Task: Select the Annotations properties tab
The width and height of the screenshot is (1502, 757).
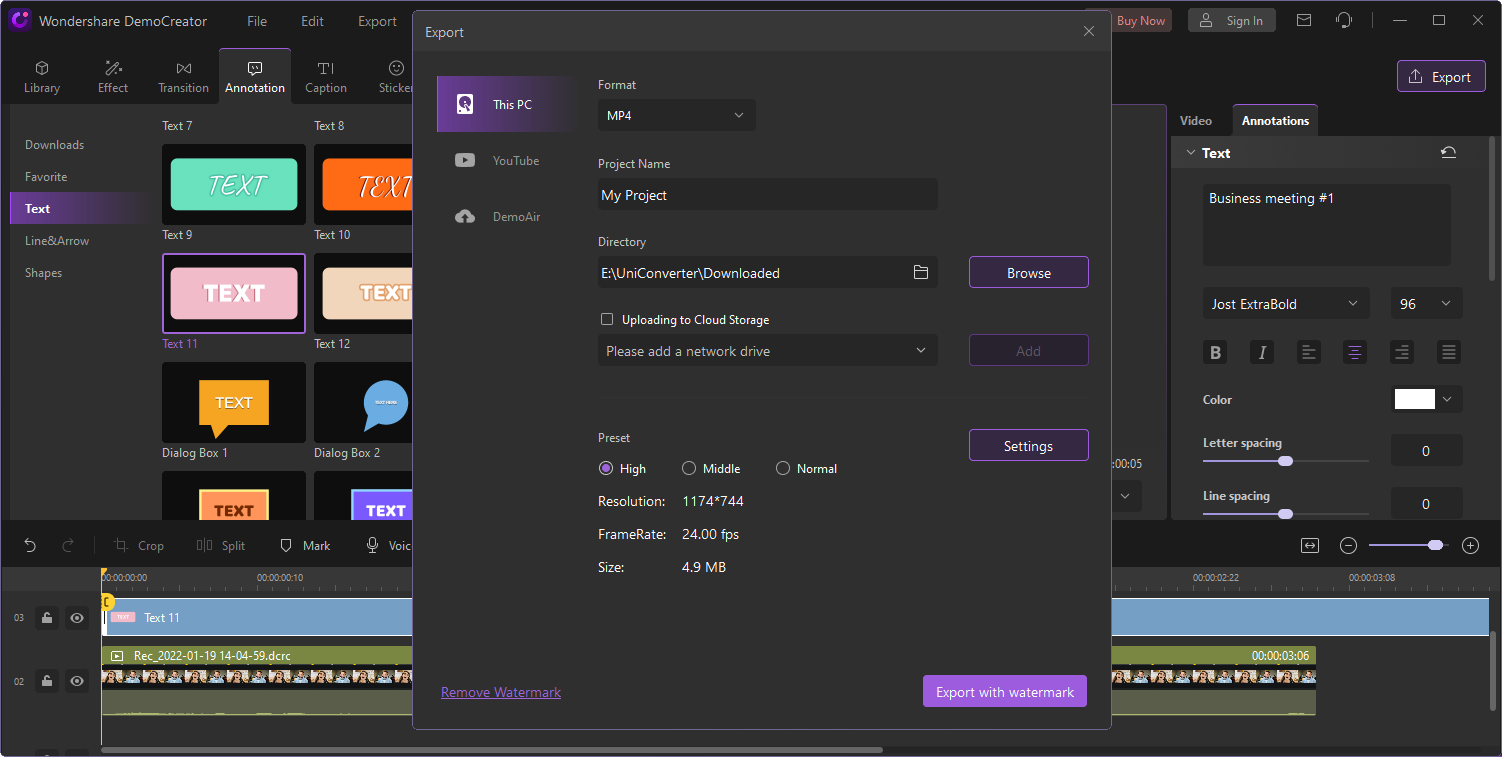Action: point(1275,121)
